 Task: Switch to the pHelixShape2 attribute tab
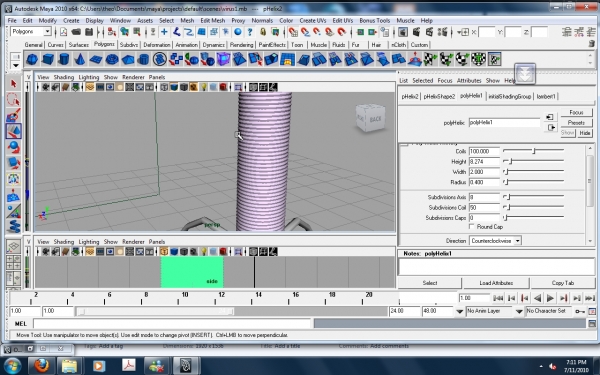click(439, 96)
